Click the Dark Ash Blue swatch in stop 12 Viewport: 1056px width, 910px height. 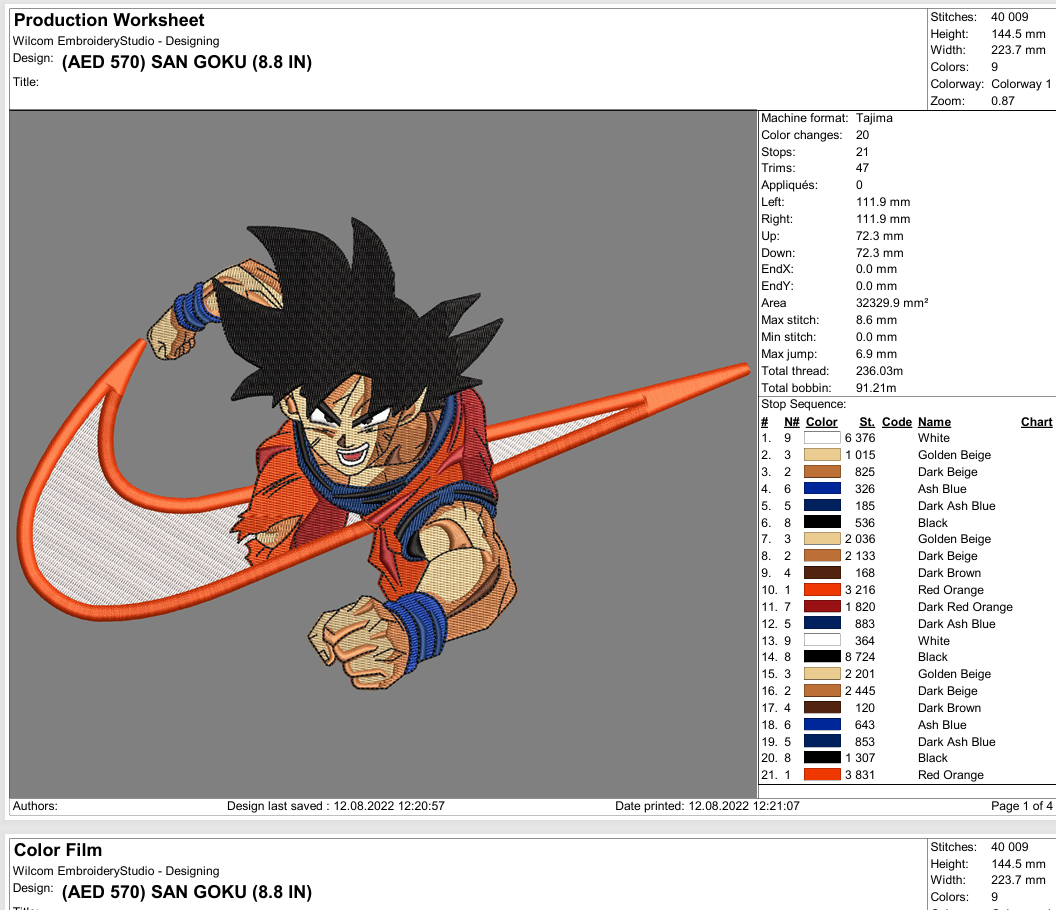[822, 624]
